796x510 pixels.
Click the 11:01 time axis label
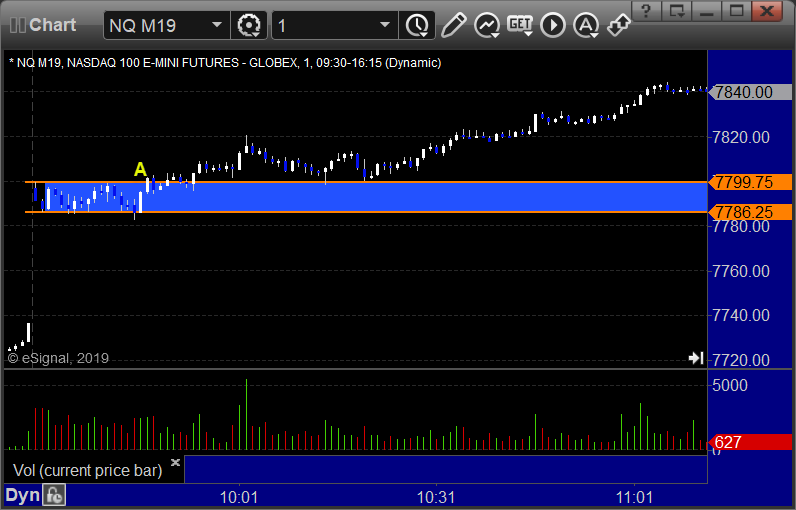(635, 497)
